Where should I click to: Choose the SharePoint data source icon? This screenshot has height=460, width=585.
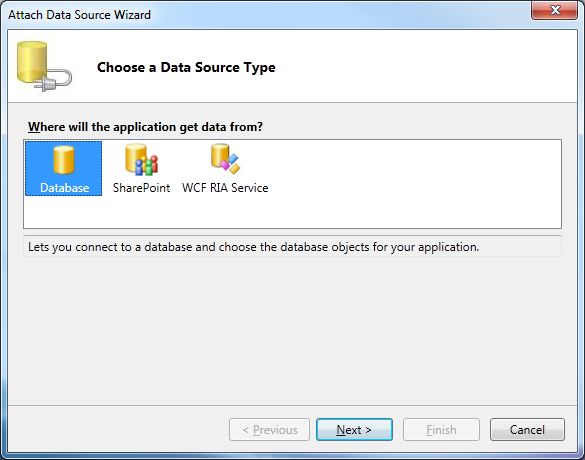click(141, 160)
